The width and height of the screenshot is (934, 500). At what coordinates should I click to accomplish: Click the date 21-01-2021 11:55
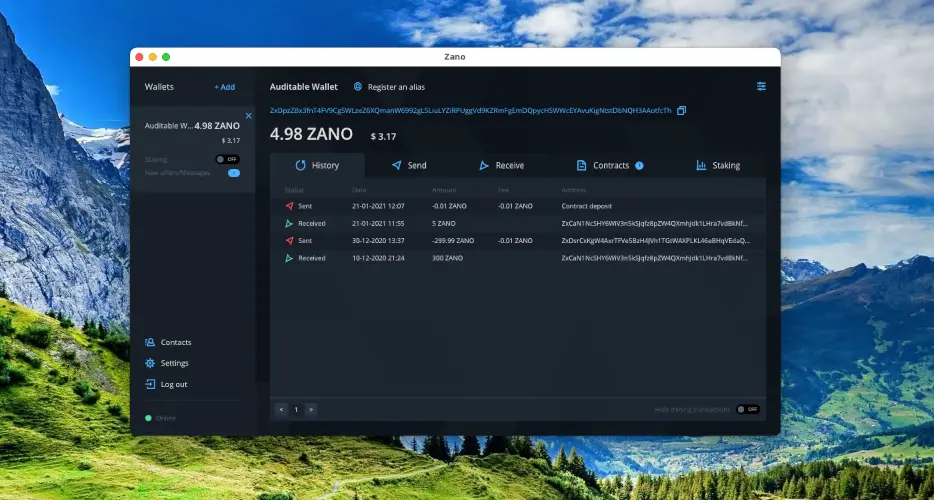[378, 223]
